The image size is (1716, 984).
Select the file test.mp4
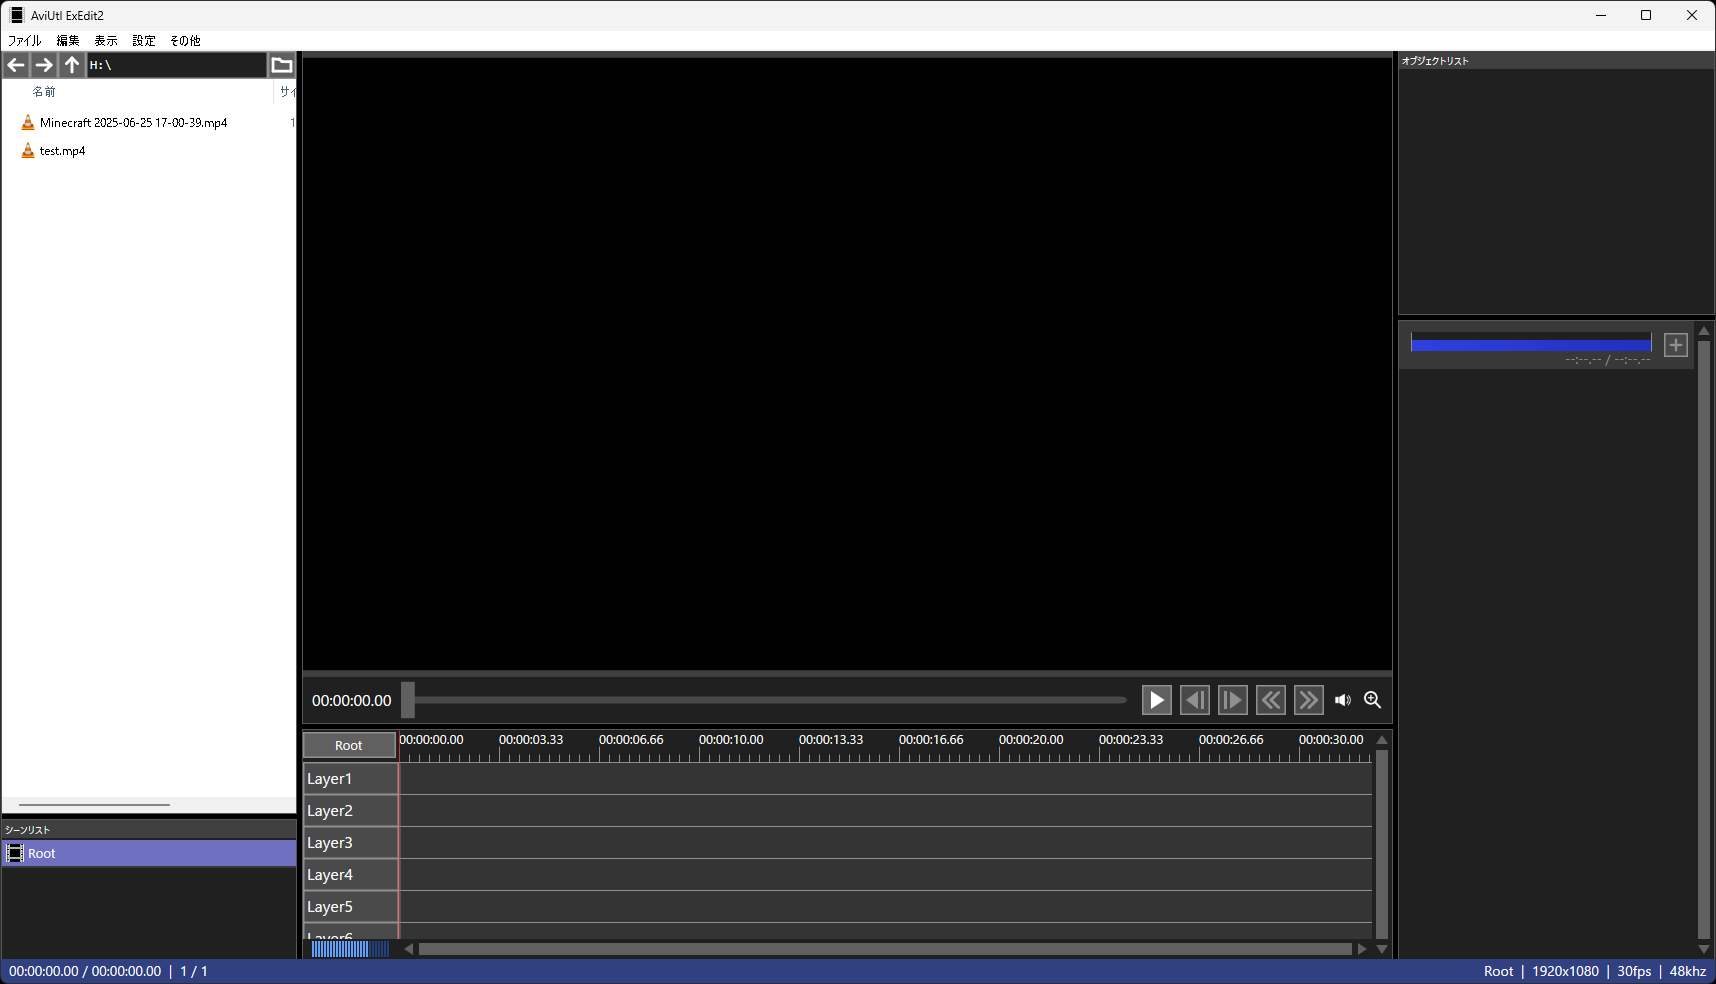tap(63, 151)
